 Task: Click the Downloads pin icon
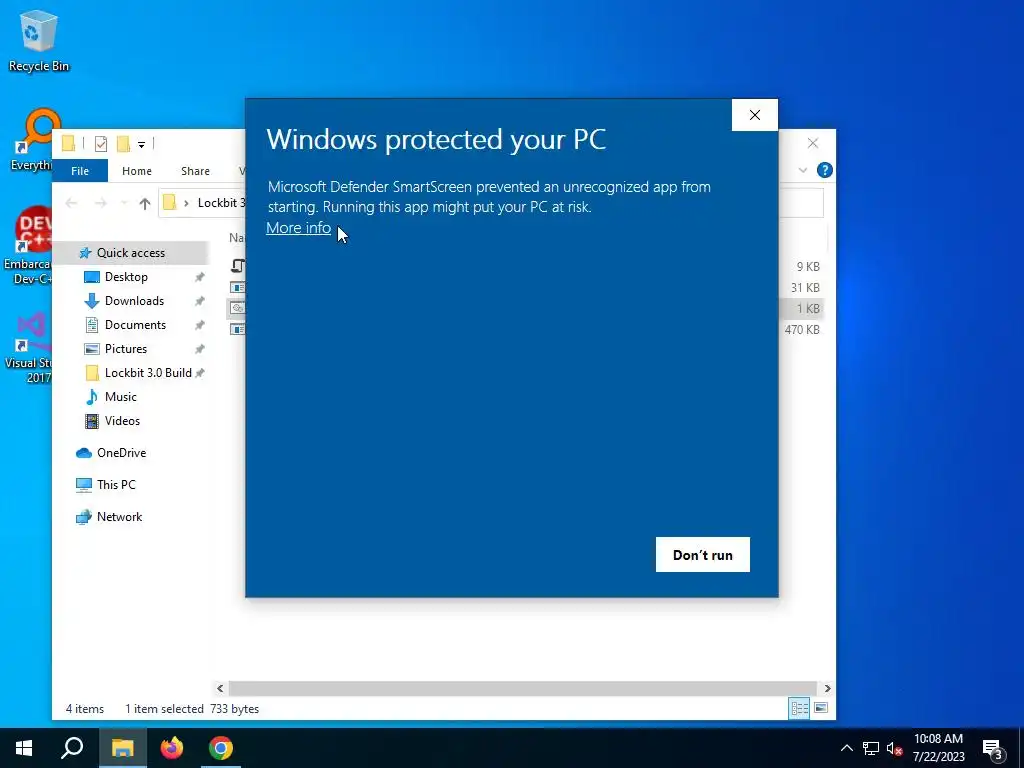point(200,301)
